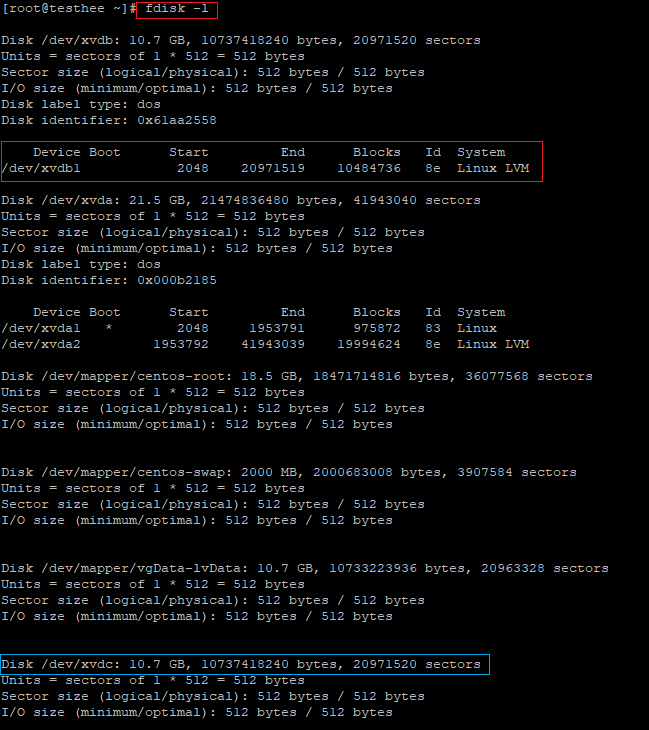The width and height of the screenshot is (649, 730).
Task: Click blocks value '10484736'
Action: (369, 169)
